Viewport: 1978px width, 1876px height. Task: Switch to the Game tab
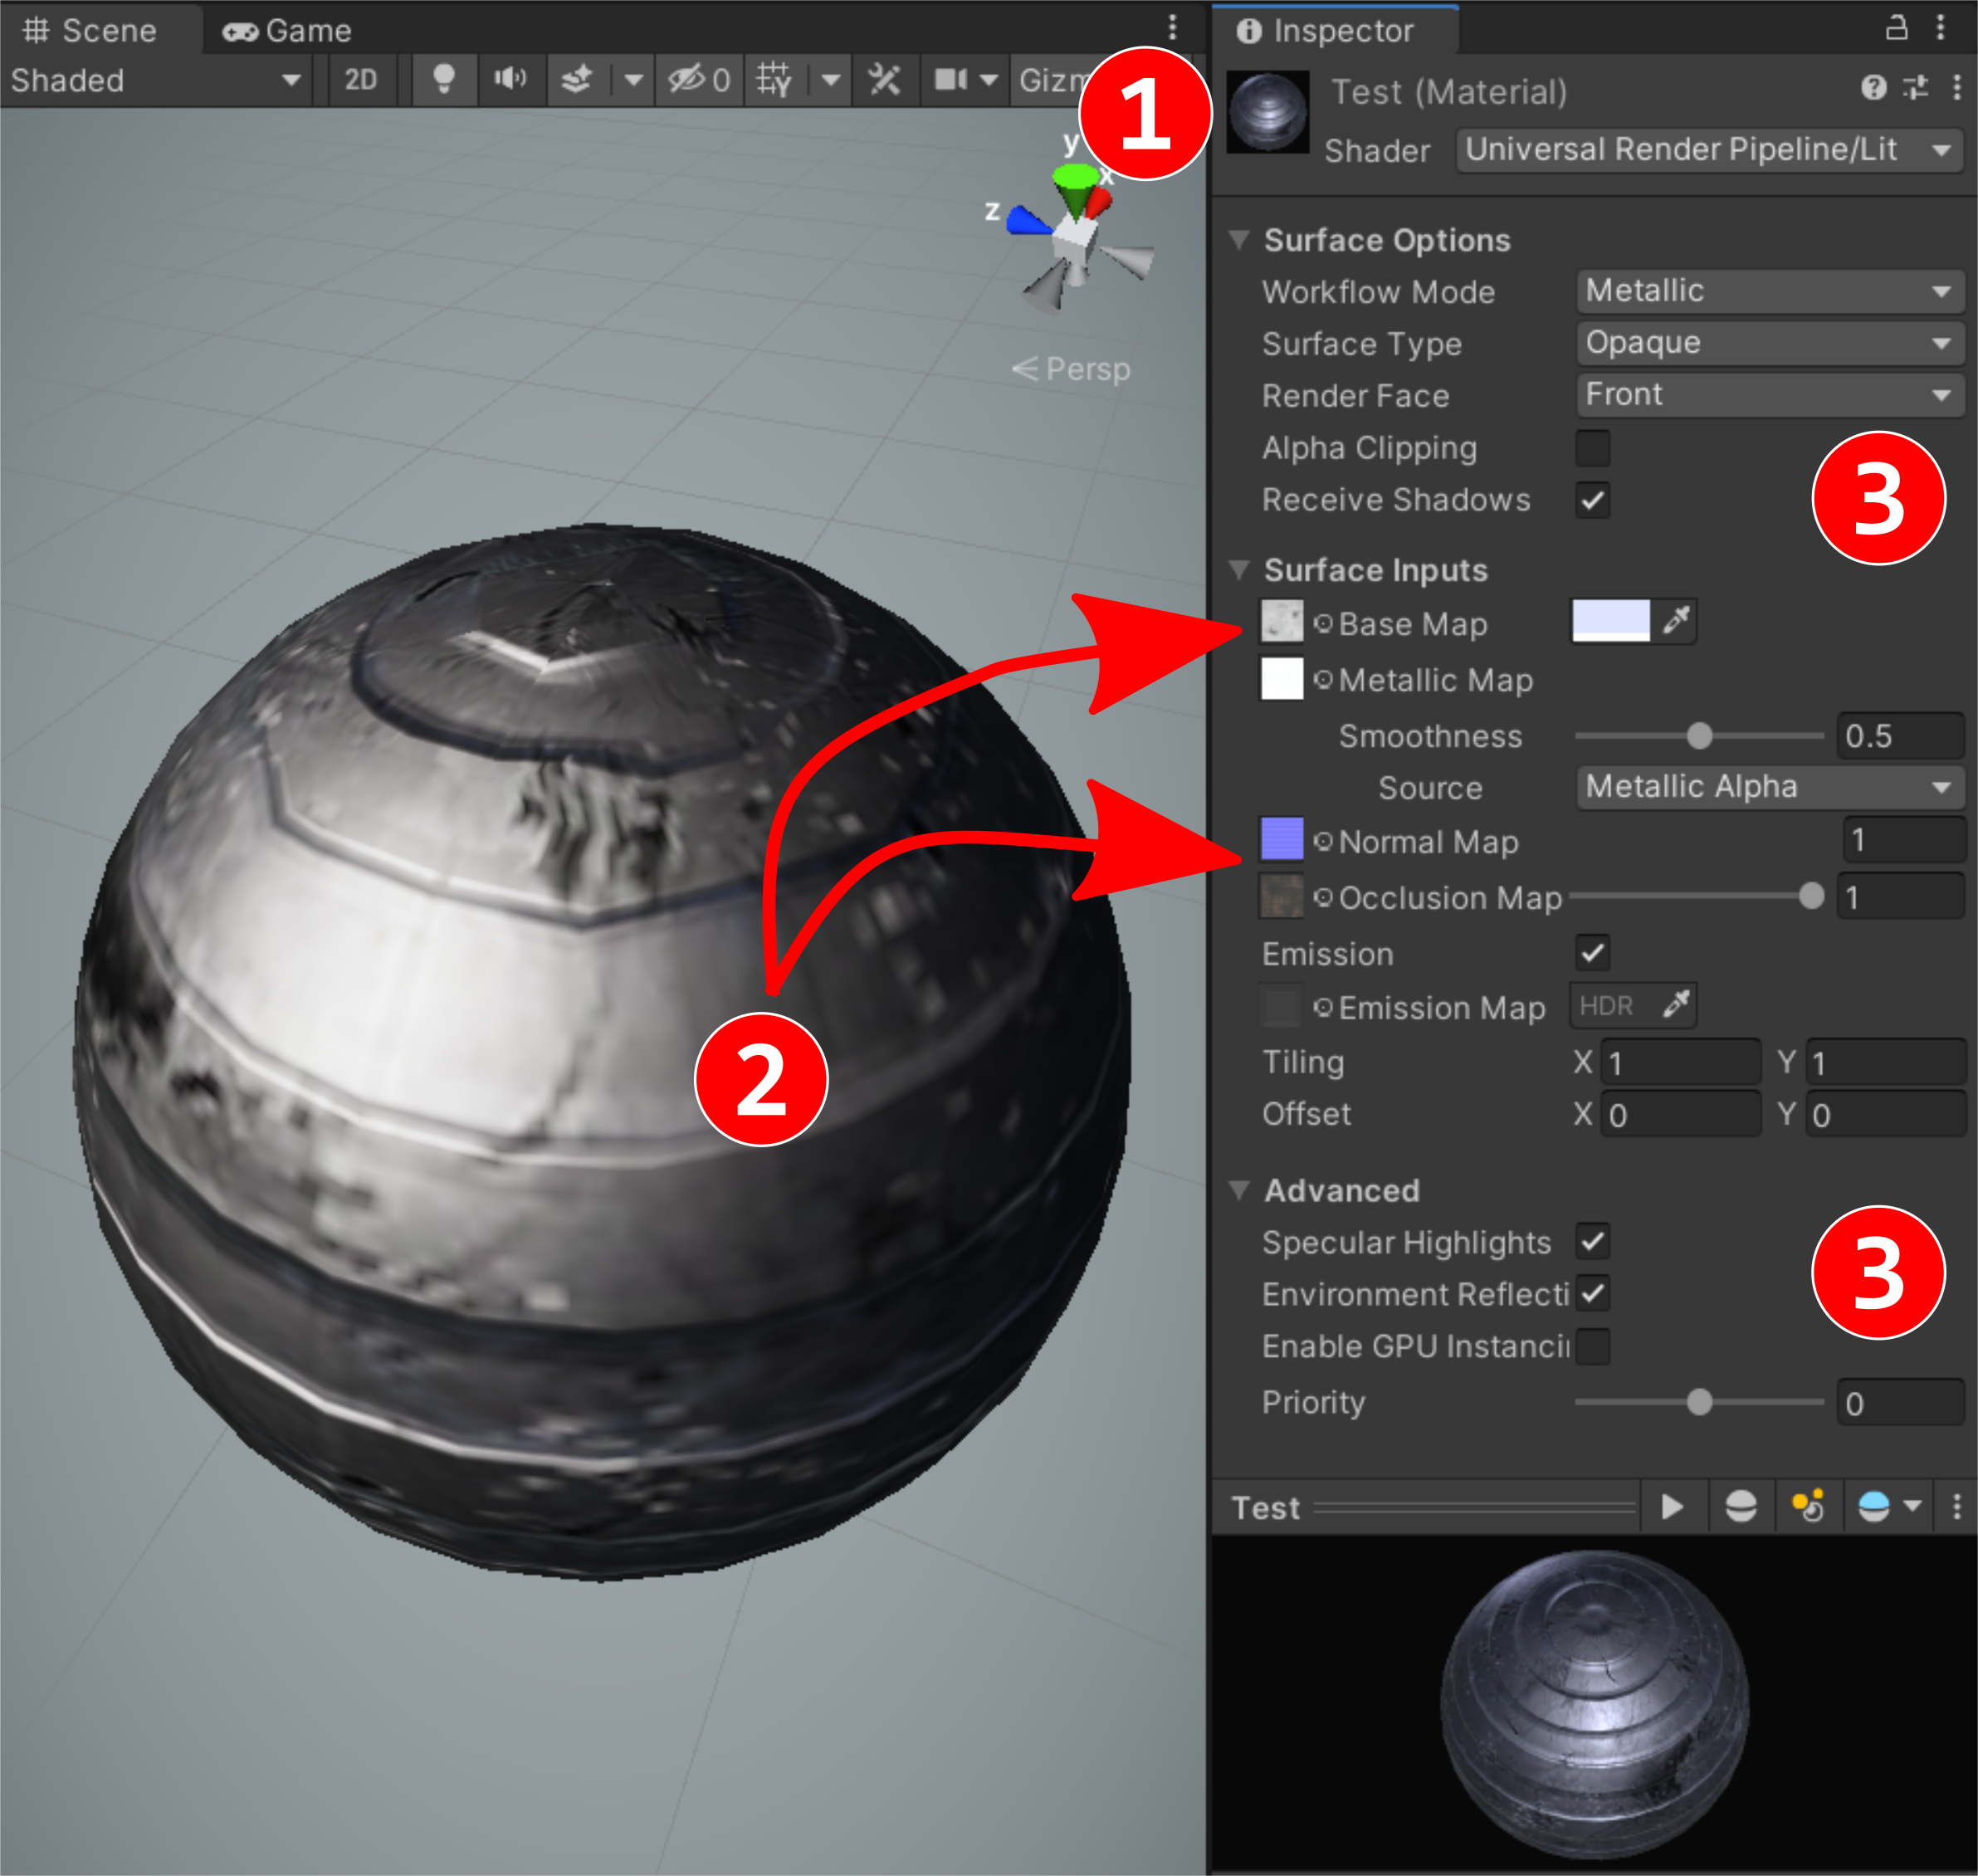288,30
